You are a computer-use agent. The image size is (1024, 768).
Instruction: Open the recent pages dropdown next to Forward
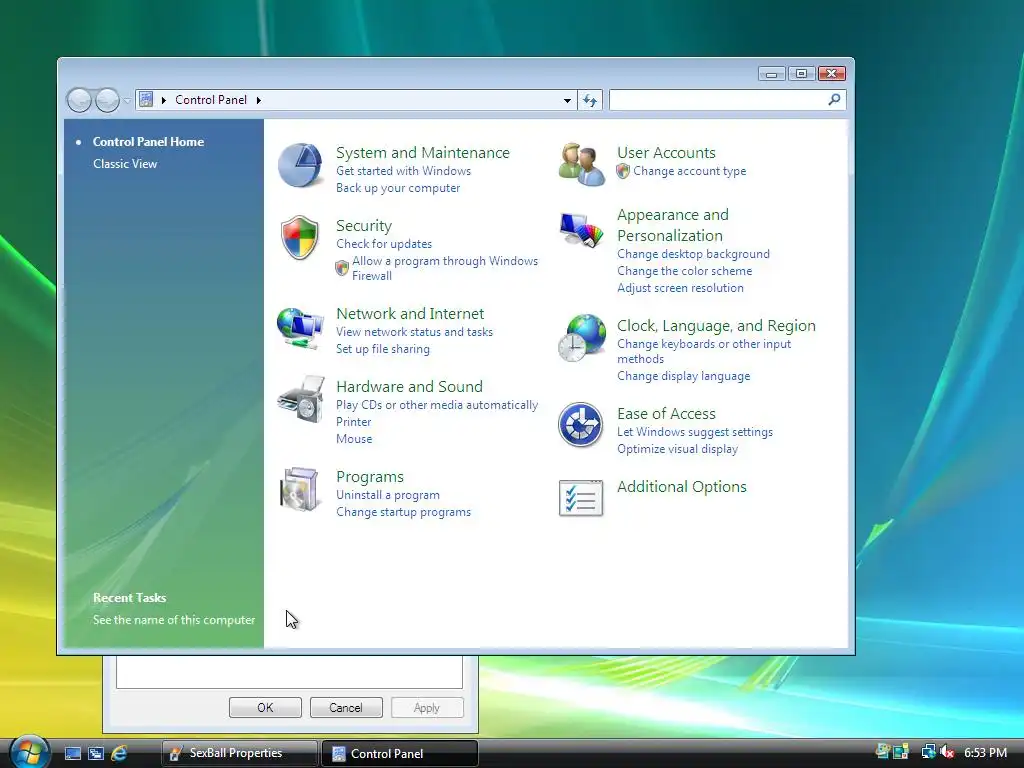[x=127, y=100]
